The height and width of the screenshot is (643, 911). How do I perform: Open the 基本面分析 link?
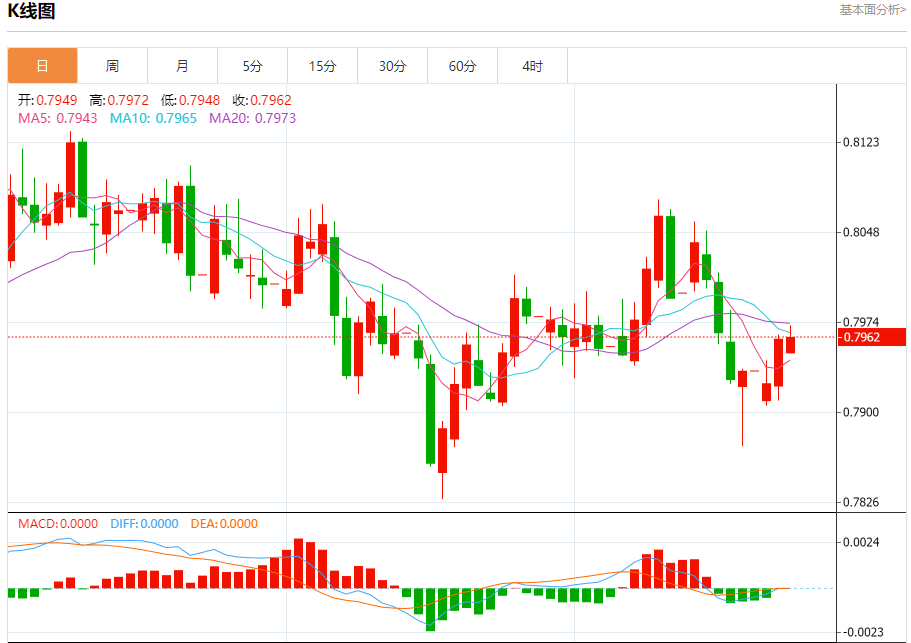click(873, 10)
